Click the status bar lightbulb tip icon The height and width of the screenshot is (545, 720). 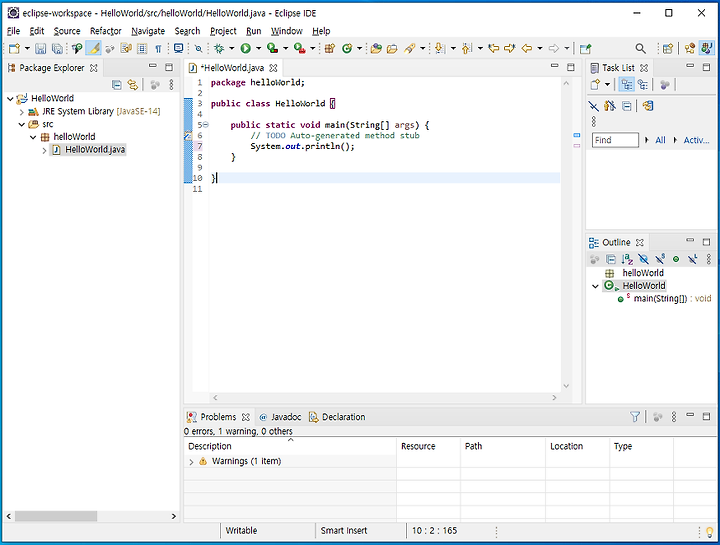(709, 532)
